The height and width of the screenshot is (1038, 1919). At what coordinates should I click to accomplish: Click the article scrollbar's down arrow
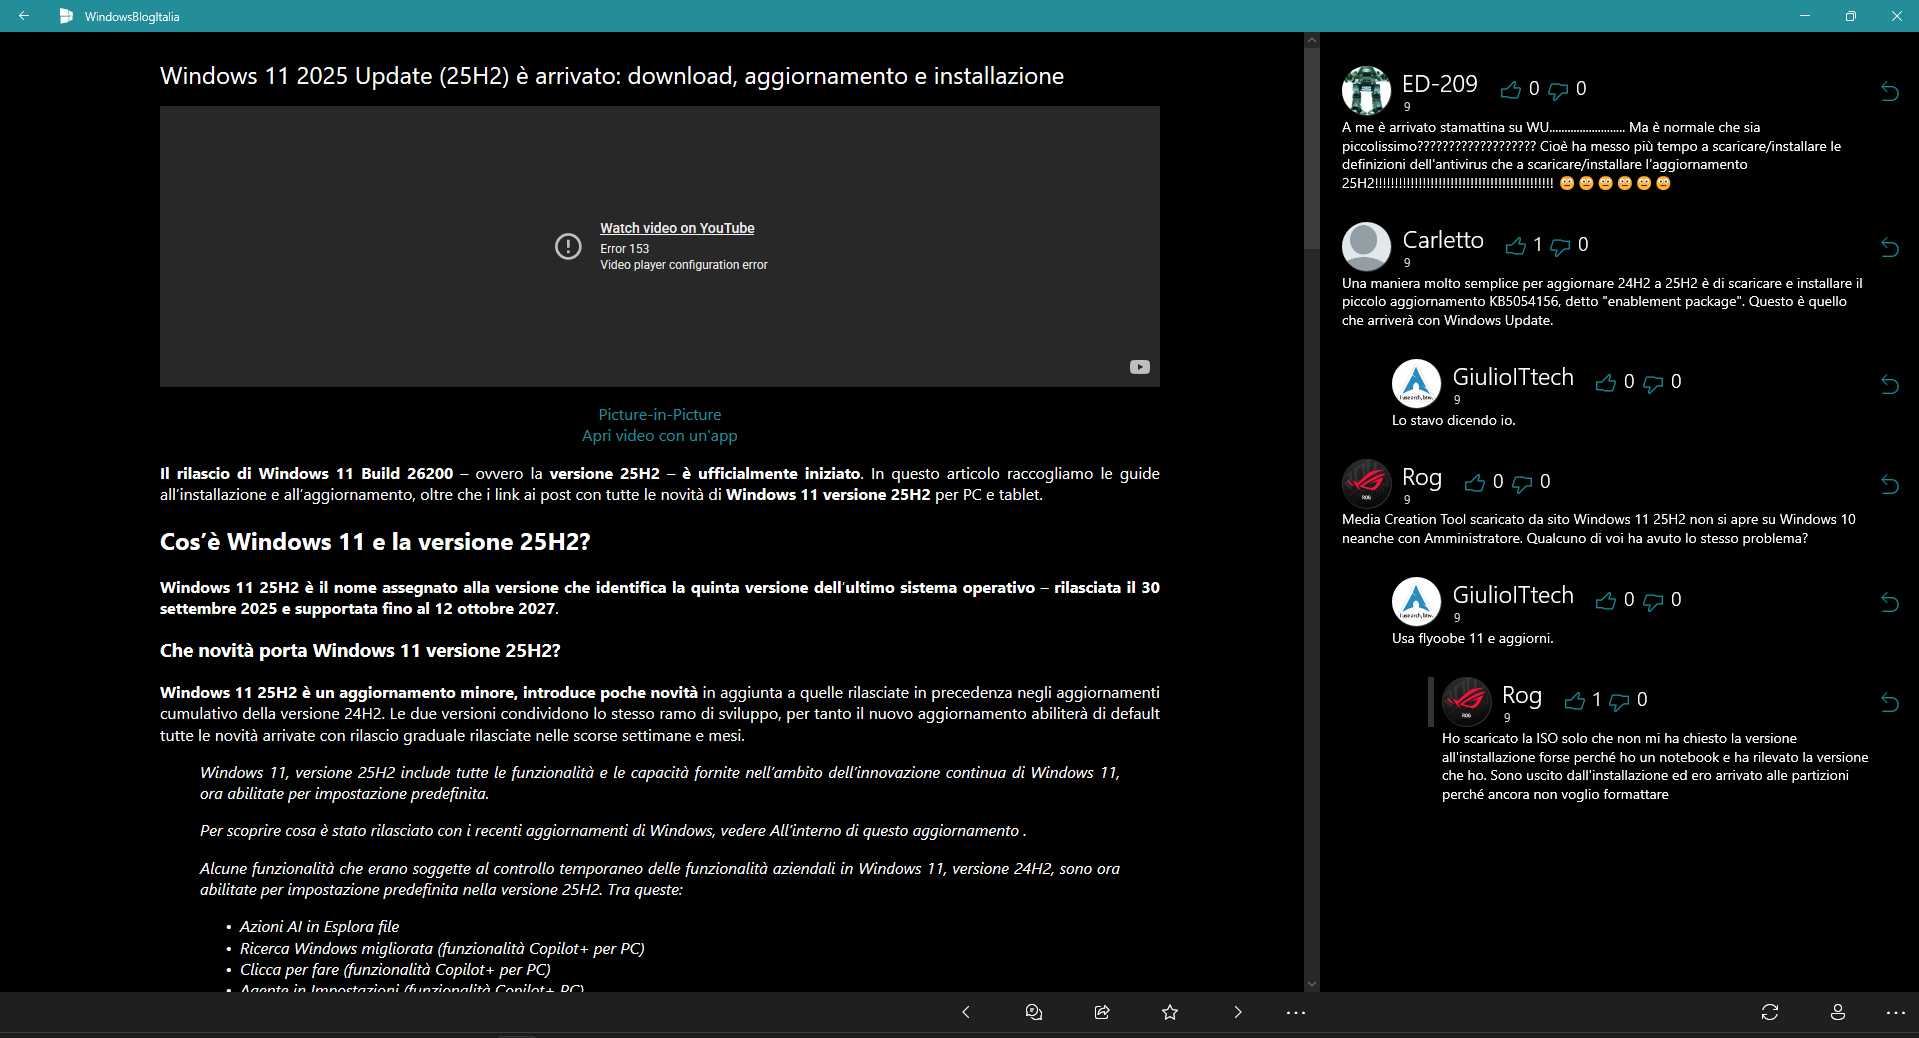coord(1312,984)
